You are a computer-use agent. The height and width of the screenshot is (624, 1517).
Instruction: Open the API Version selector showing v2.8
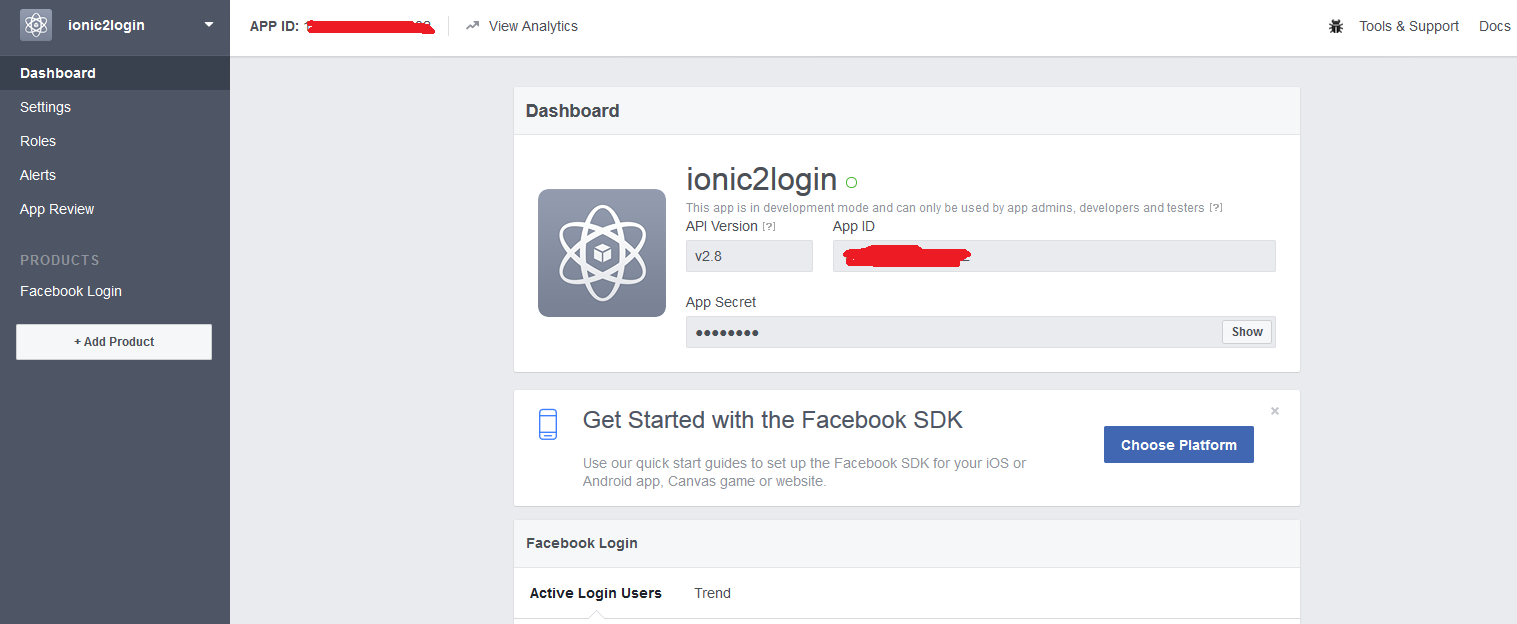749,256
